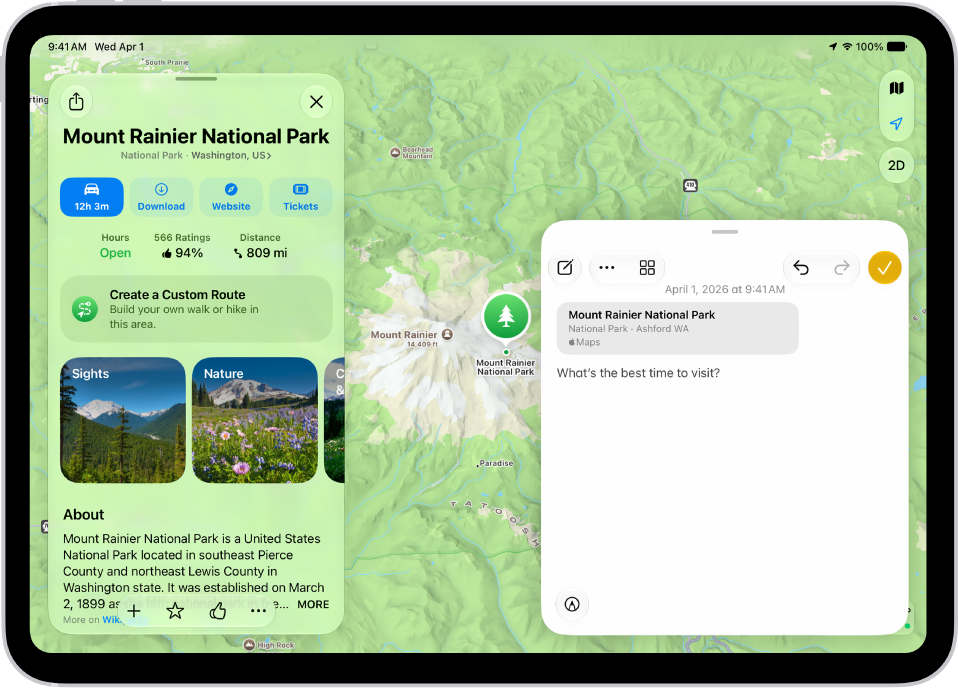Add place with the plus icon
This screenshot has height=689, width=958.
coord(134,610)
